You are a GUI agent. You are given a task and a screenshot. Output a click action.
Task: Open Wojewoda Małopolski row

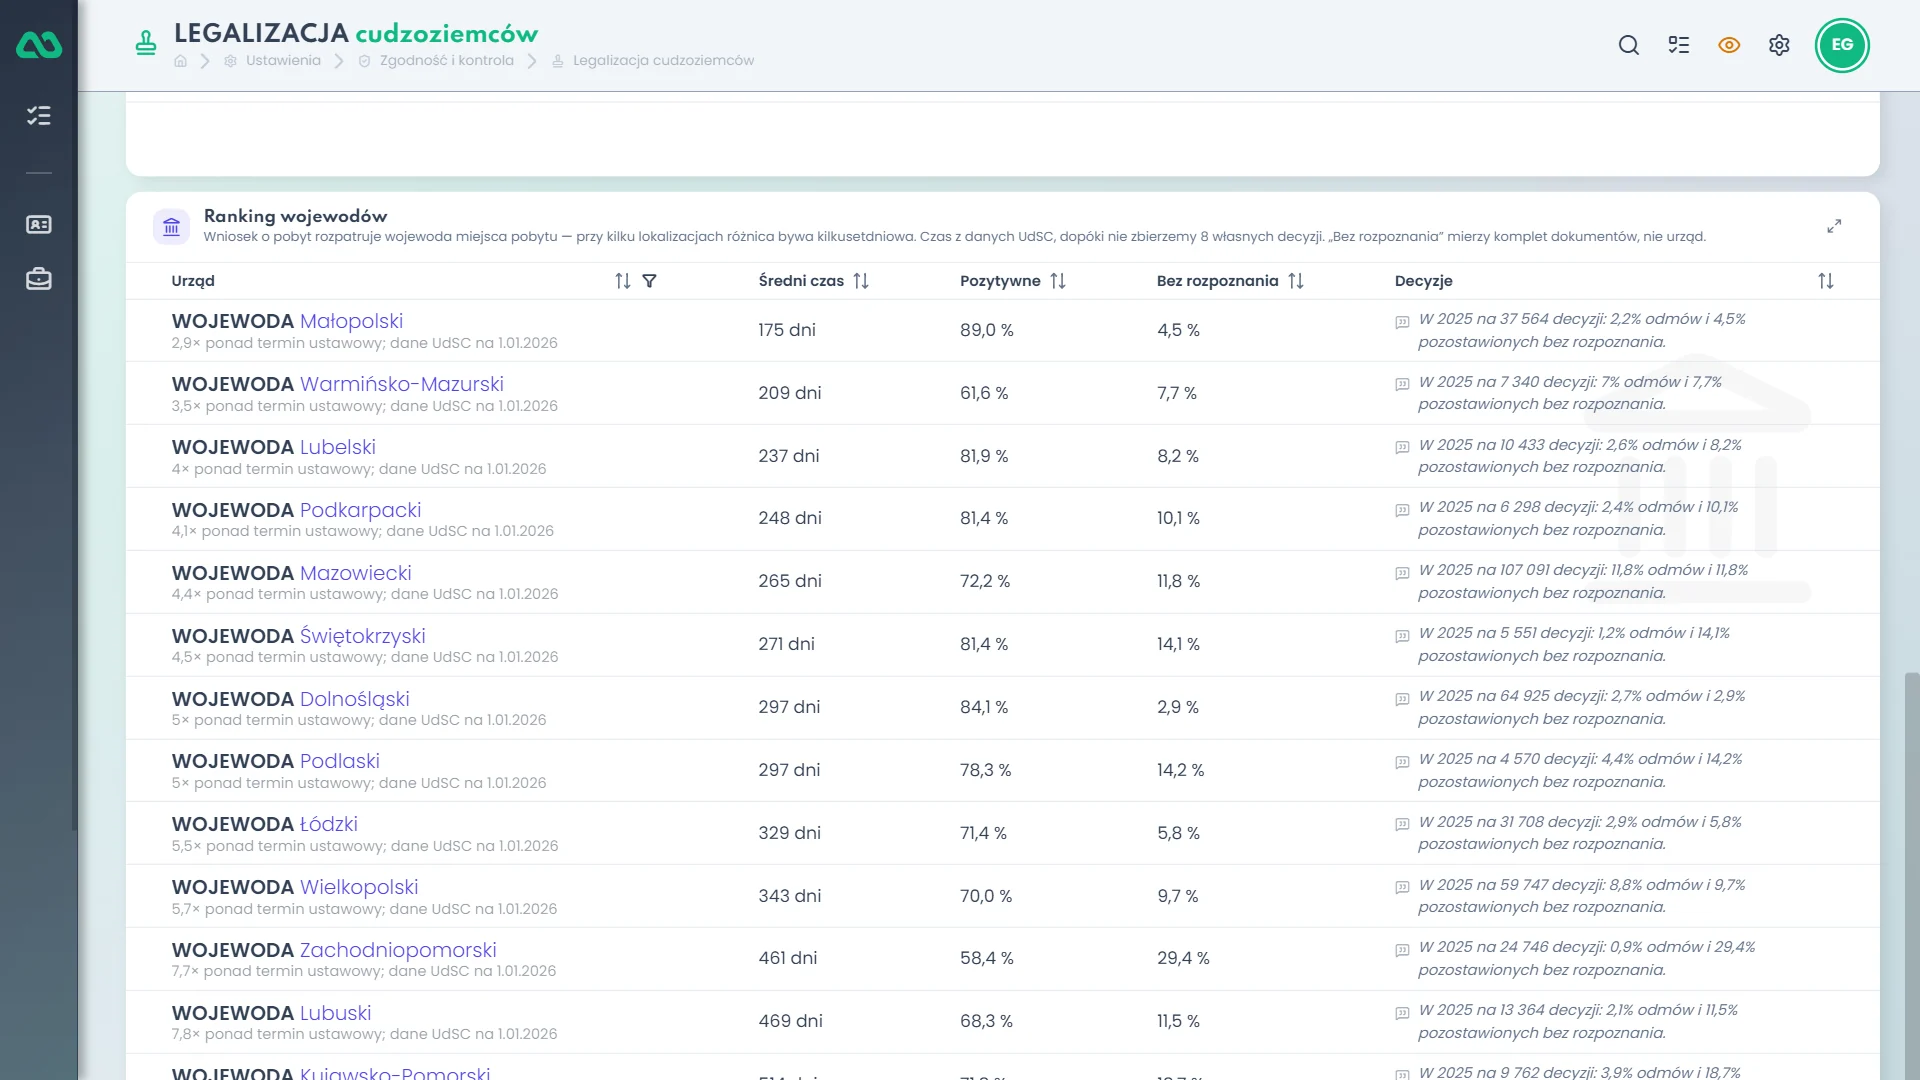(x=1002, y=331)
